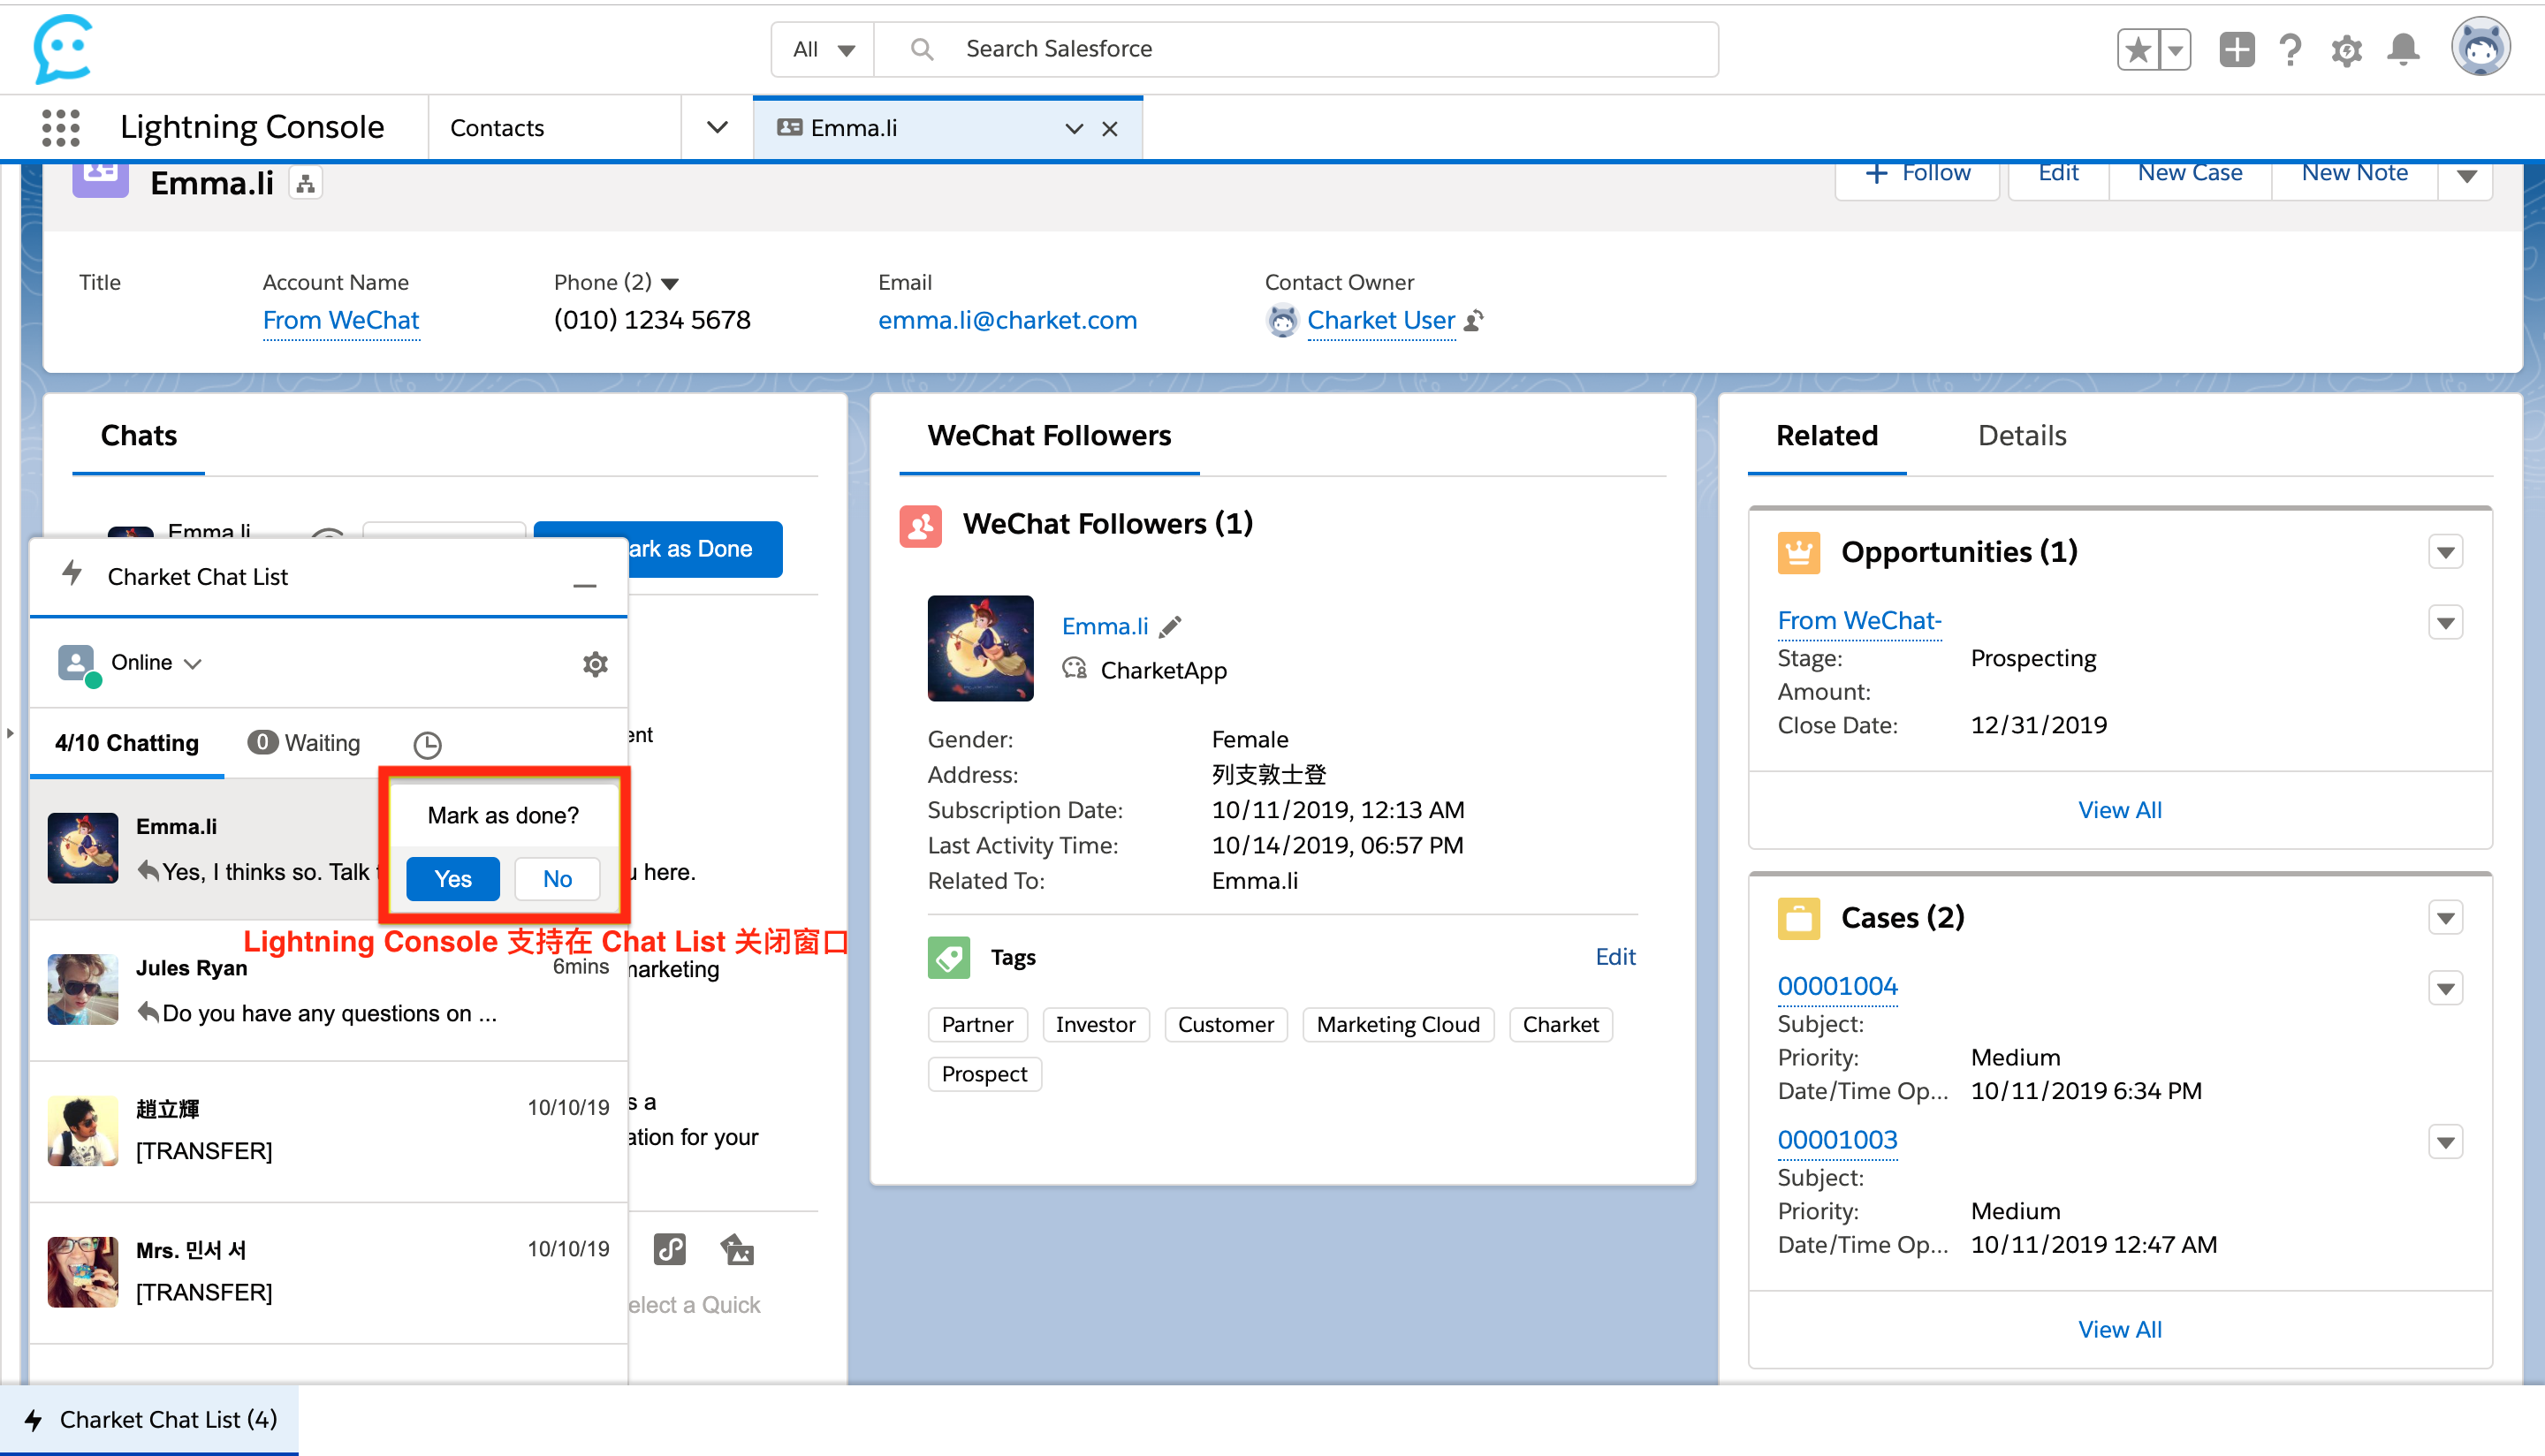Viewport: 2545px width, 1456px height.
Task: Open case 00001004 link
Action: pos(1837,986)
